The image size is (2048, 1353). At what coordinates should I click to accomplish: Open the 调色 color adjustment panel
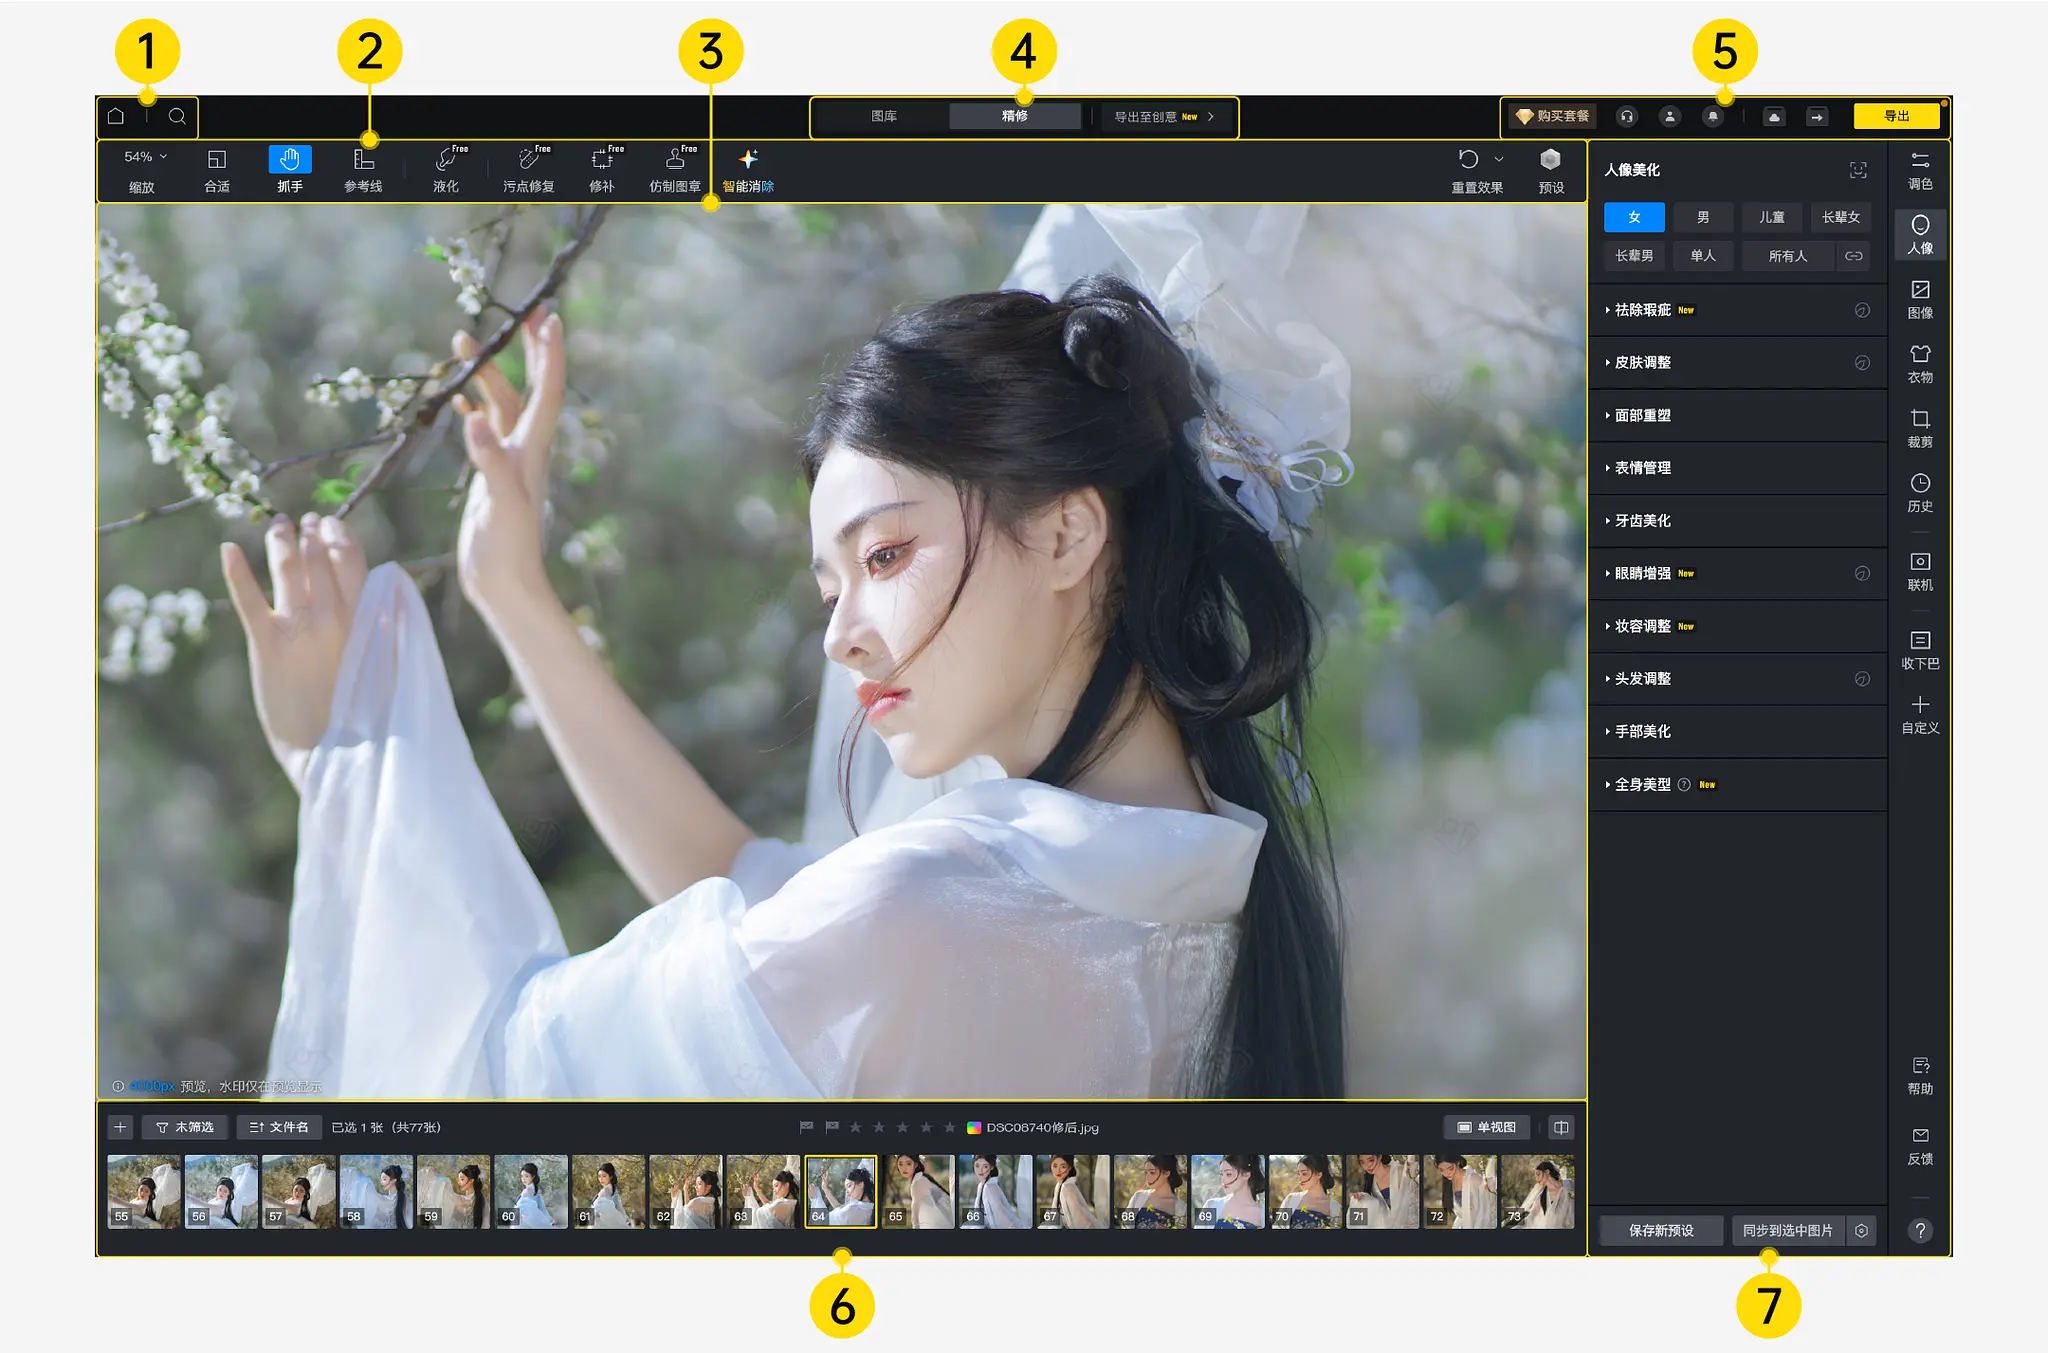(x=1919, y=170)
